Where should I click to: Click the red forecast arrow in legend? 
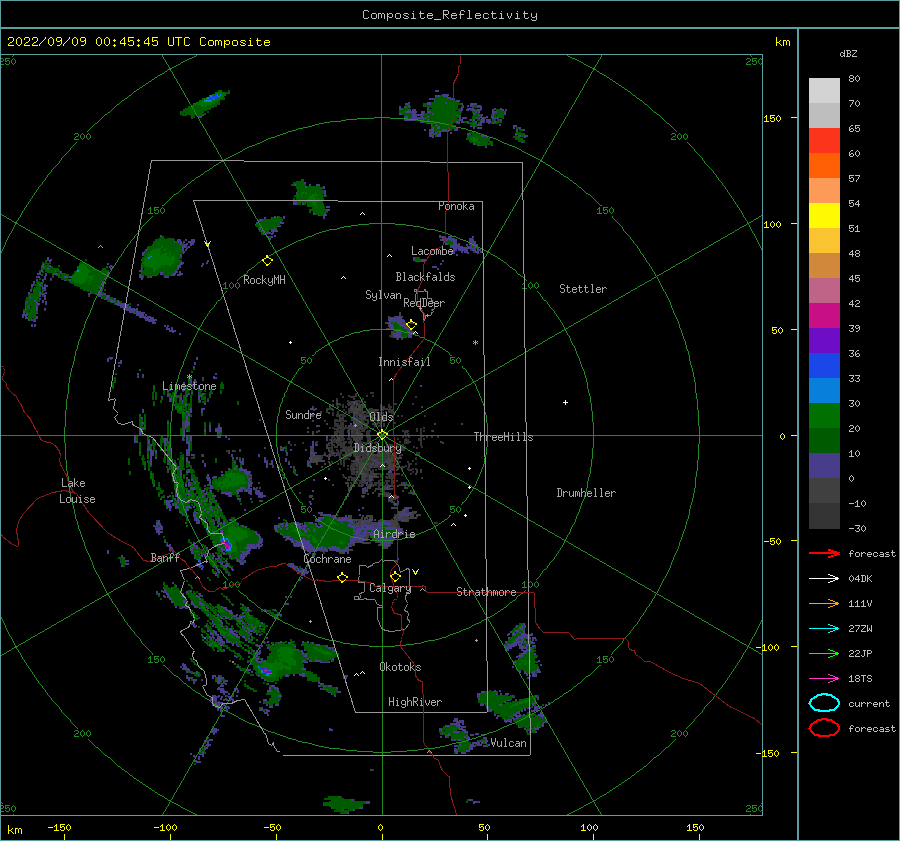(x=824, y=553)
